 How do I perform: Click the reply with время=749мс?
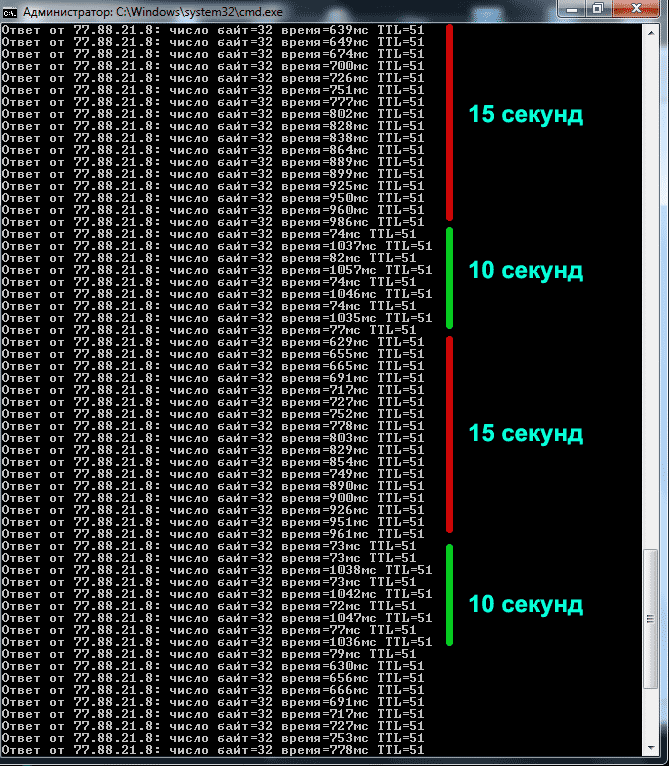tap(213, 474)
